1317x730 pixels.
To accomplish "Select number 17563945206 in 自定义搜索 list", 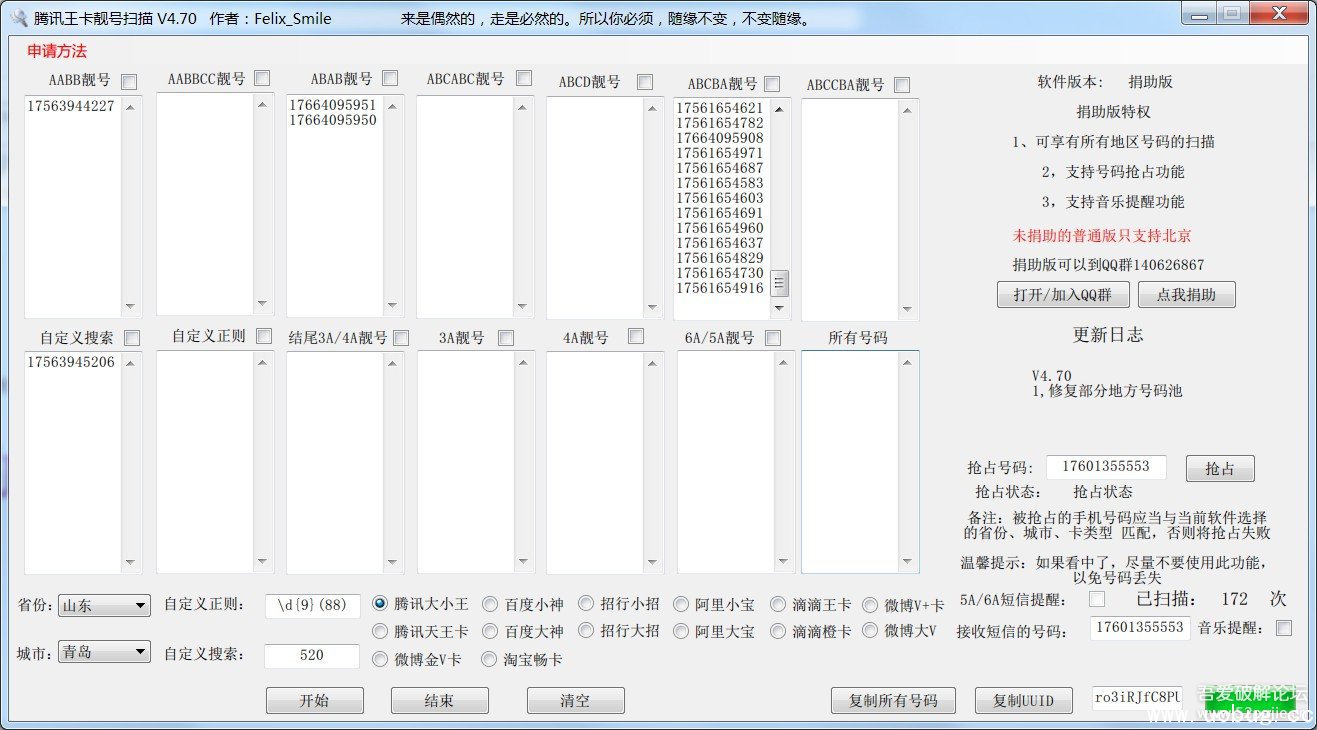I will (71, 362).
